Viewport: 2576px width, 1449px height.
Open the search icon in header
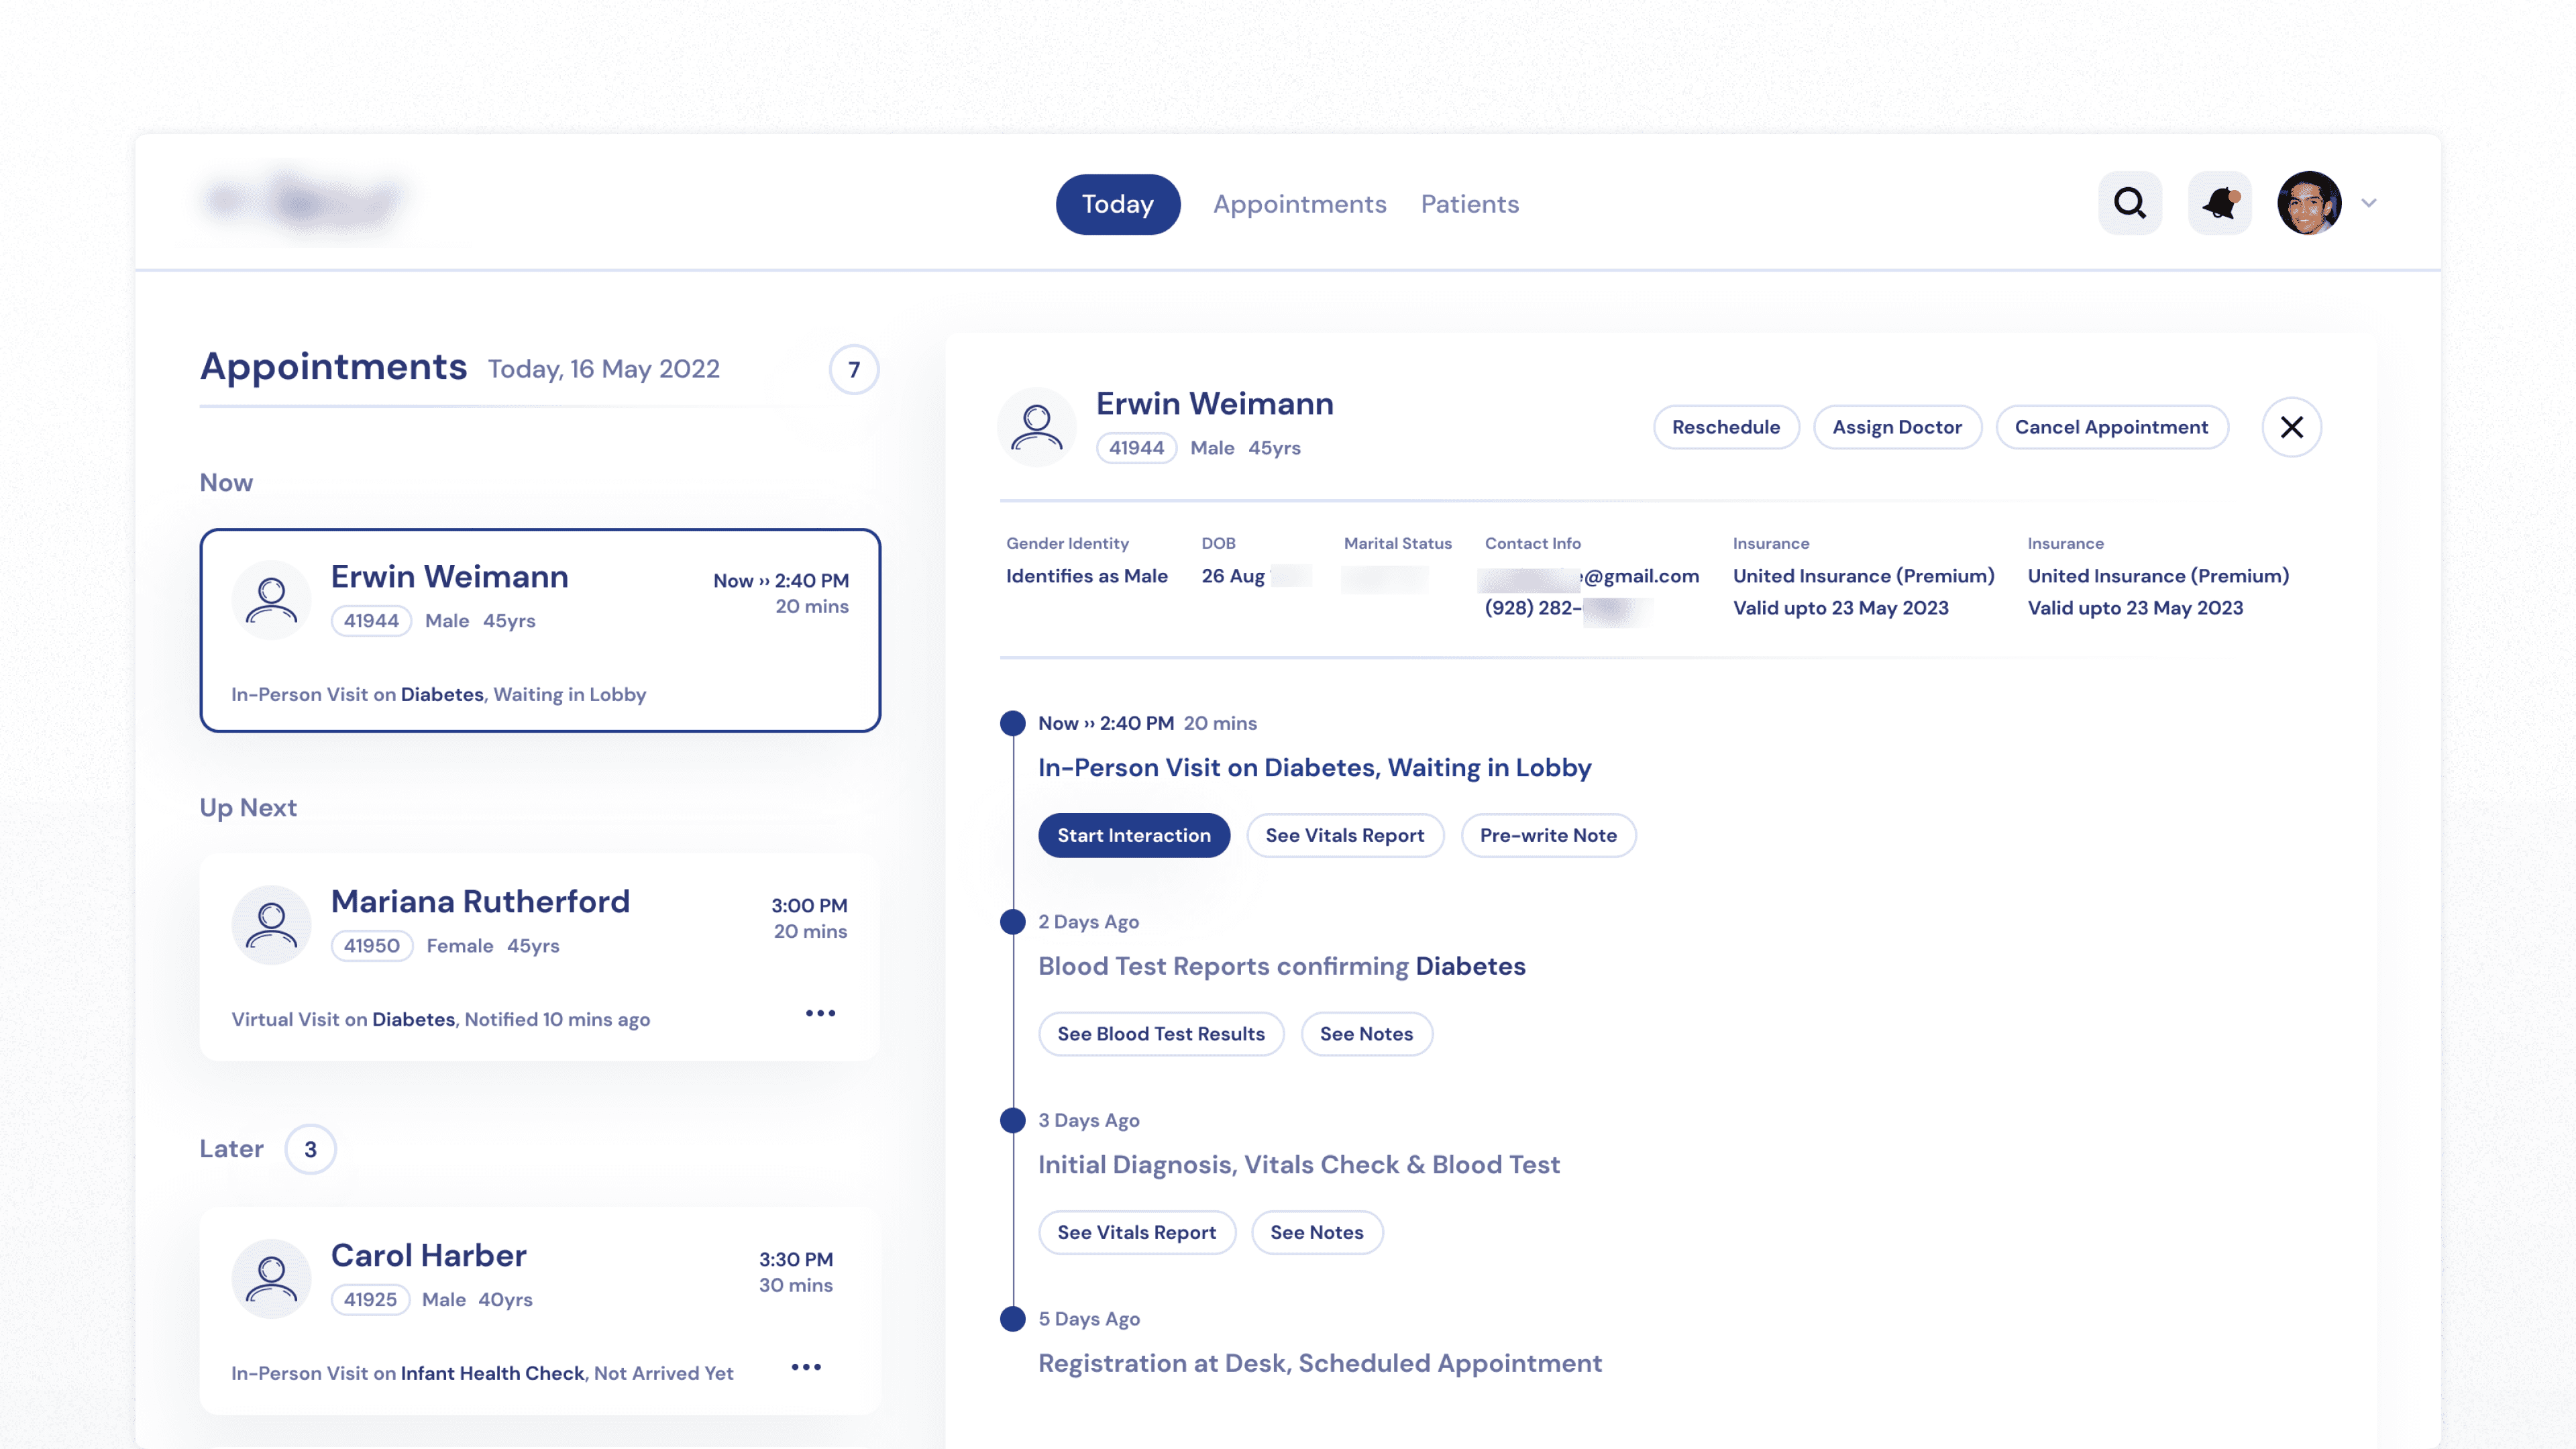pyautogui.click(x=2130, y=203)
